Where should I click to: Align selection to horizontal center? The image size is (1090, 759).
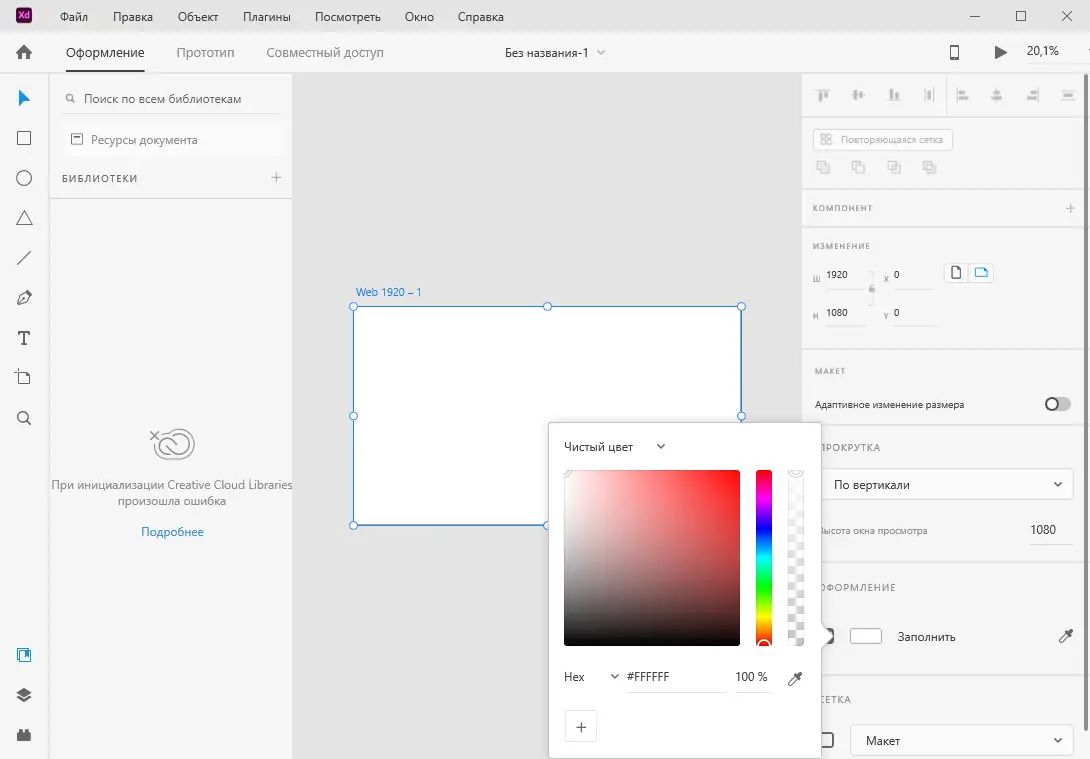click(x=996, y=95)
